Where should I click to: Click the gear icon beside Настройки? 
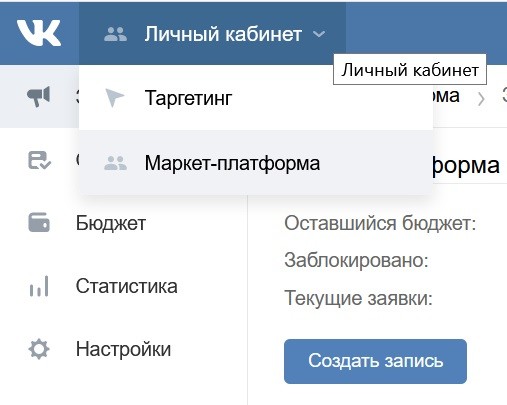[x=39, y=349]
